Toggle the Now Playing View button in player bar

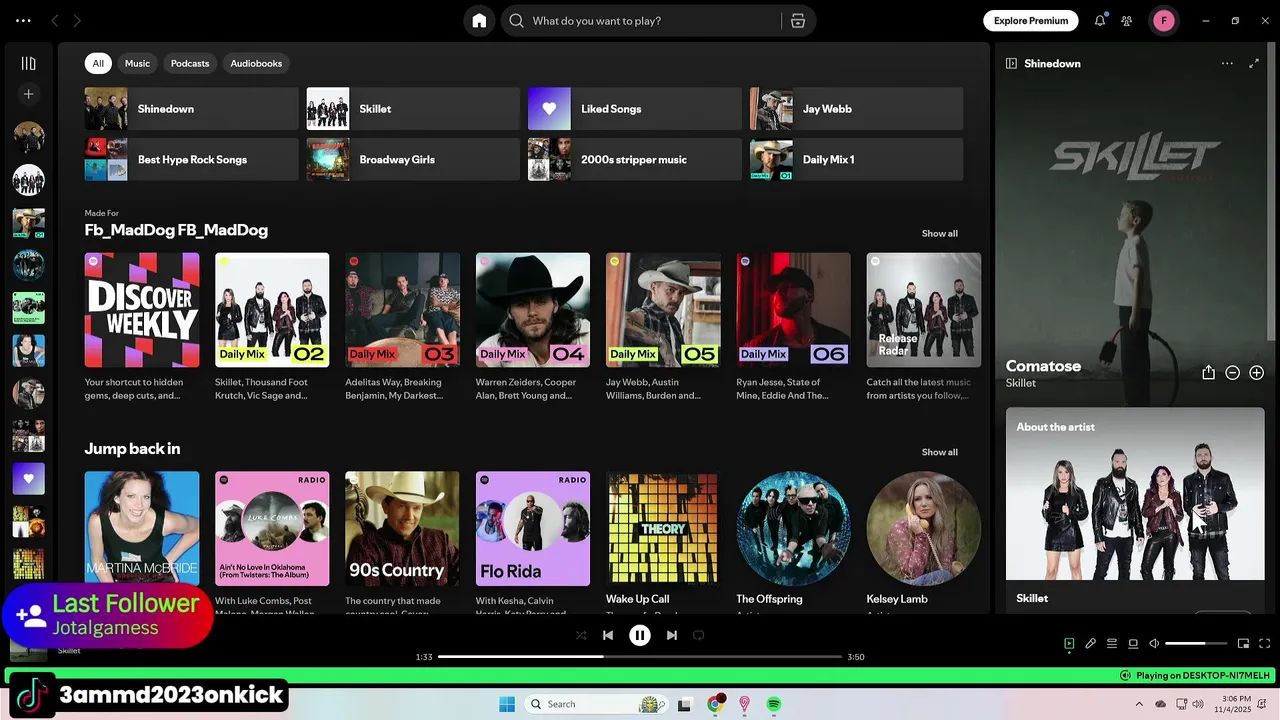1069,644
